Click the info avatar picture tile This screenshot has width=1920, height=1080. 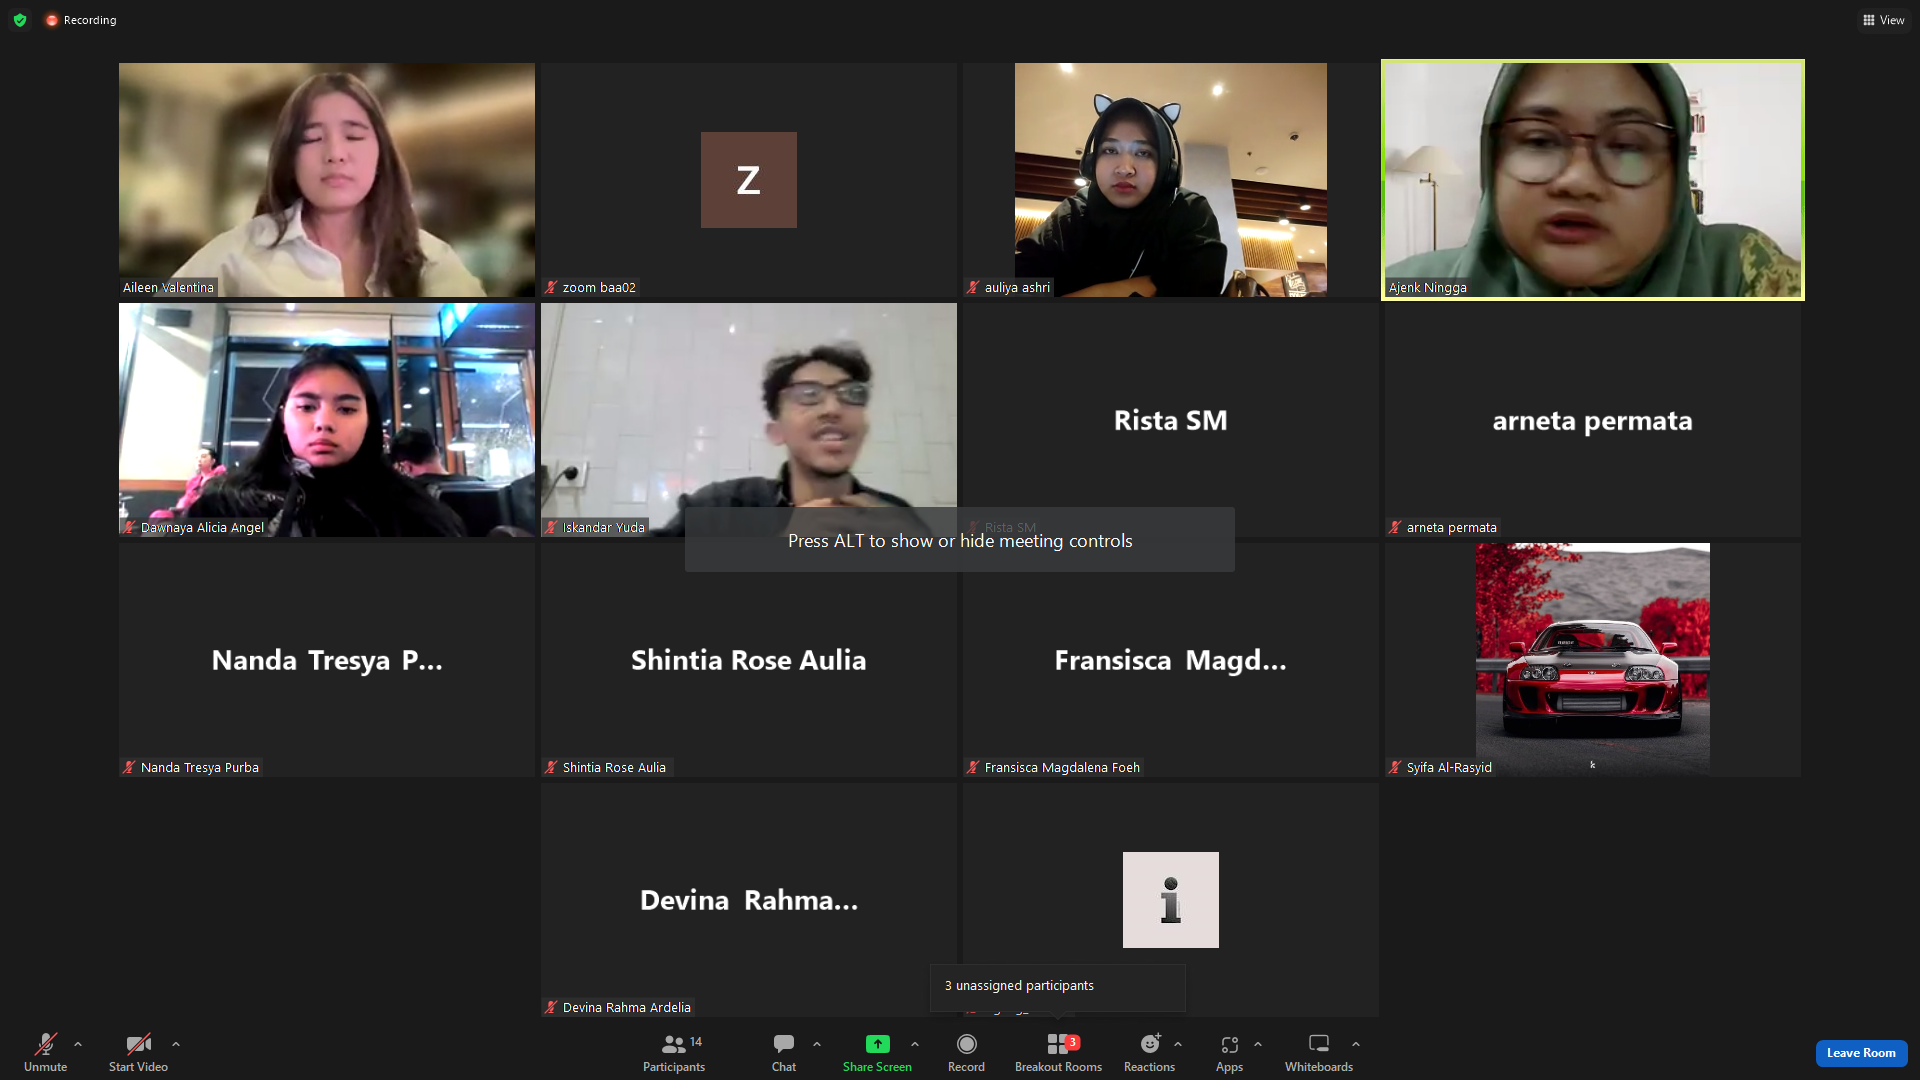pyautogui.click(x=1171, y=900)
